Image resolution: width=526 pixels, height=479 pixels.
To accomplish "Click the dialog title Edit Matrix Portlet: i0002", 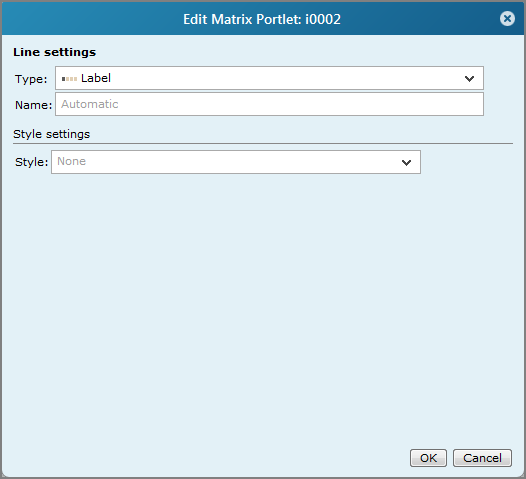I will pos(262,19).
